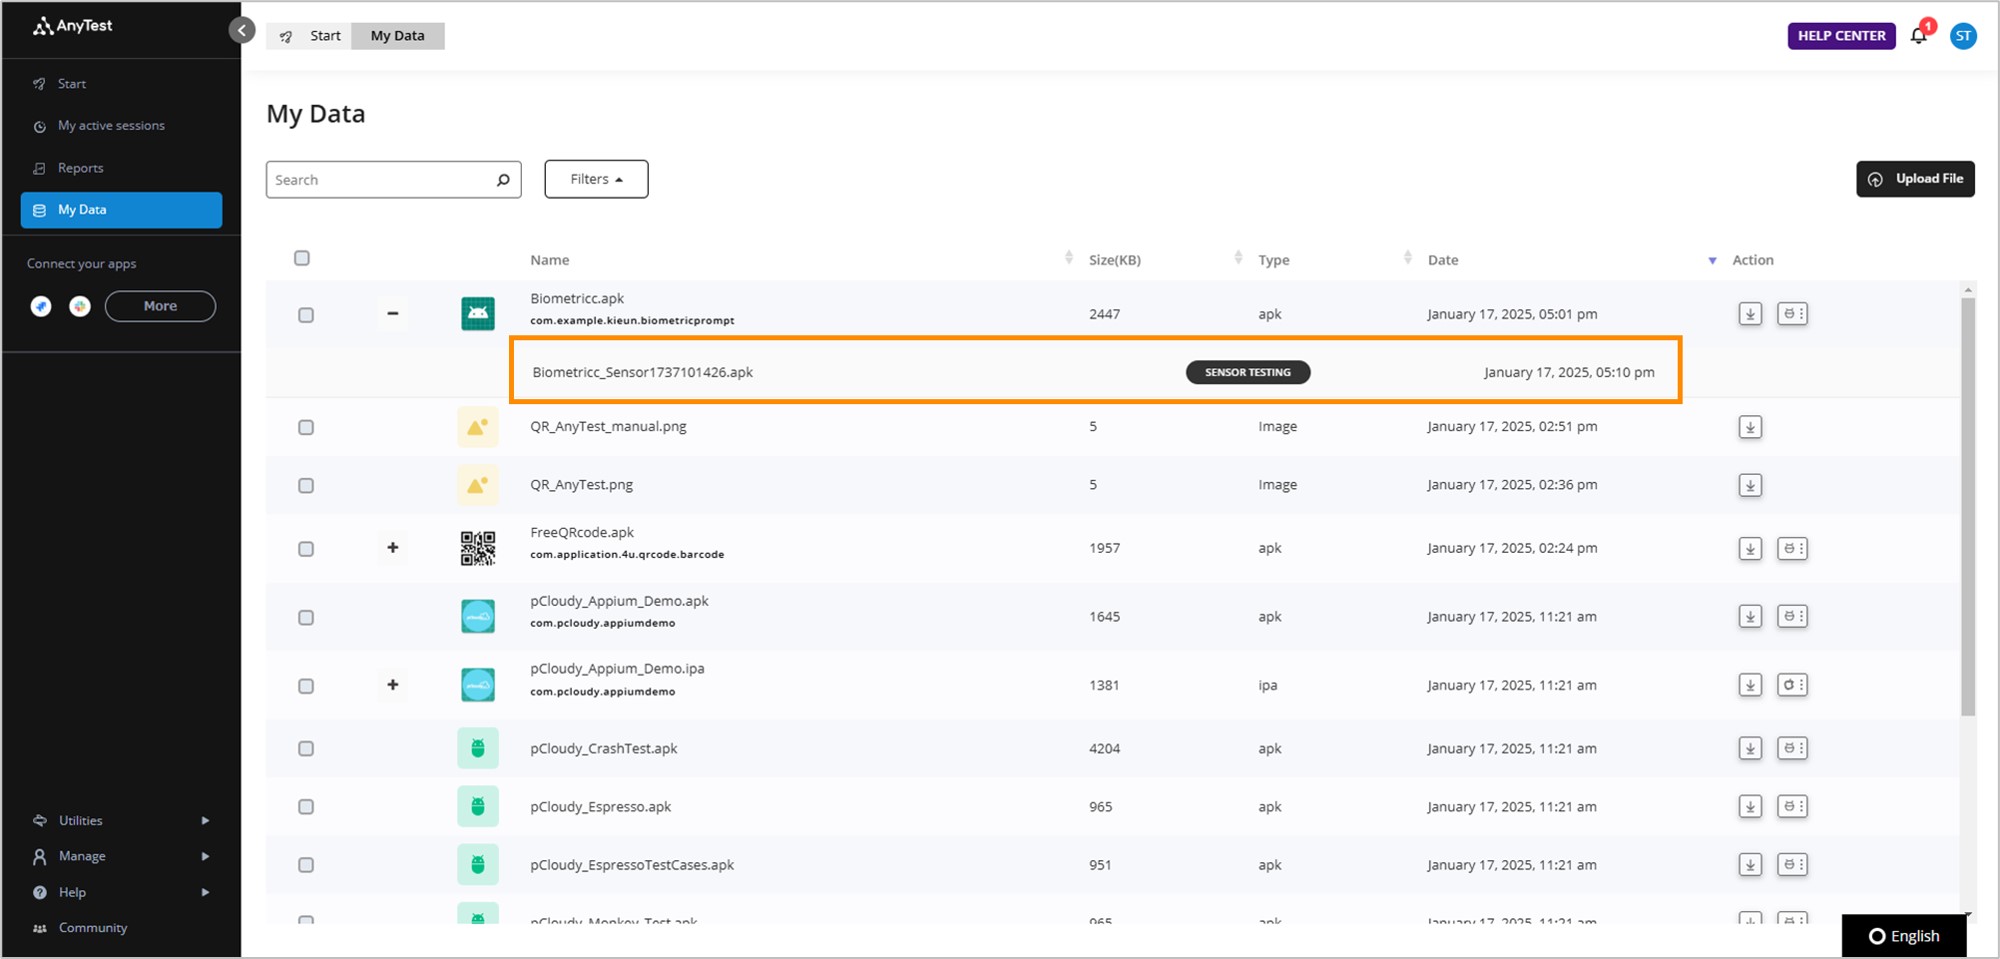The height and width of the screenshot is (959, 2000).
Task: Click the More button under Connect your apps
Action: pos(160,306)
